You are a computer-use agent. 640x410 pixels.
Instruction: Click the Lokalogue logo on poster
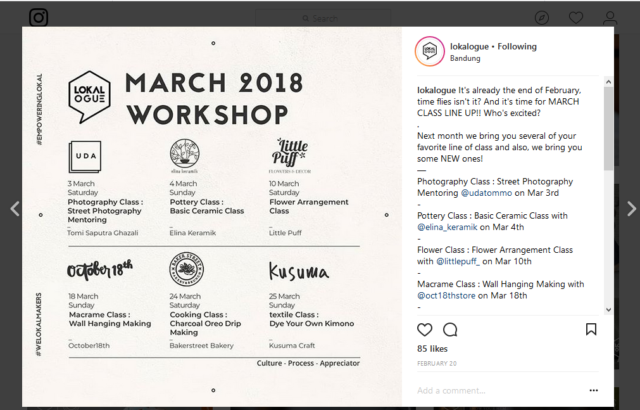point(89,97)
